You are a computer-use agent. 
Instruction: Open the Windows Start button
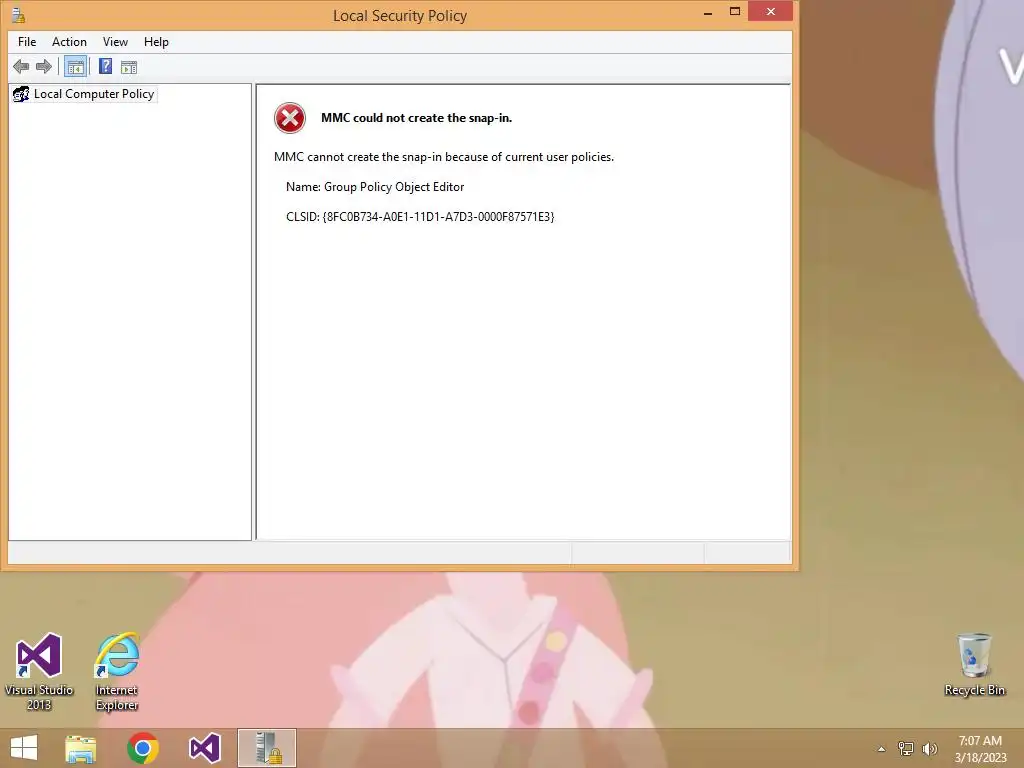click(24, 748)
